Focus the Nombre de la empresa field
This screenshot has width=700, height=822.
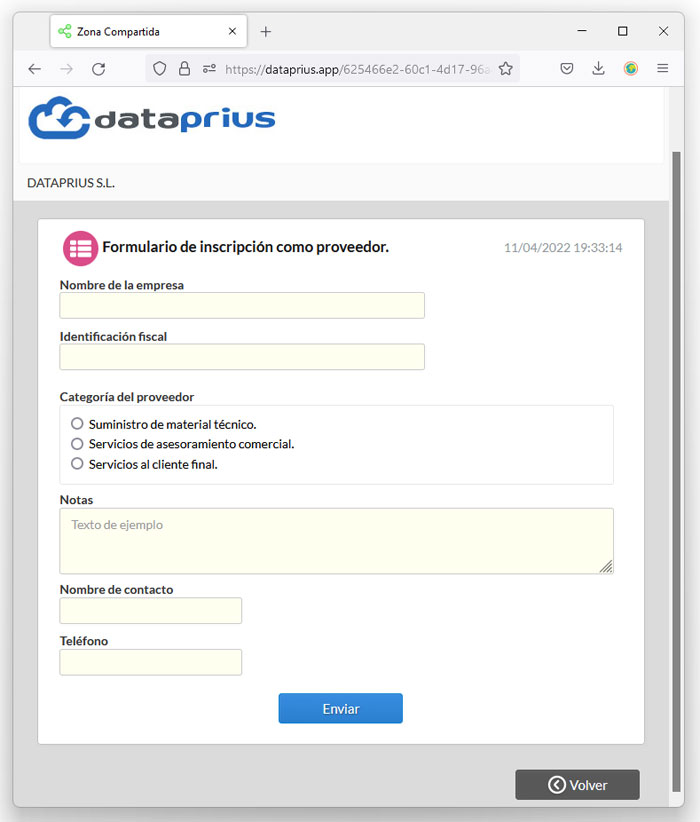coord(242,306)
